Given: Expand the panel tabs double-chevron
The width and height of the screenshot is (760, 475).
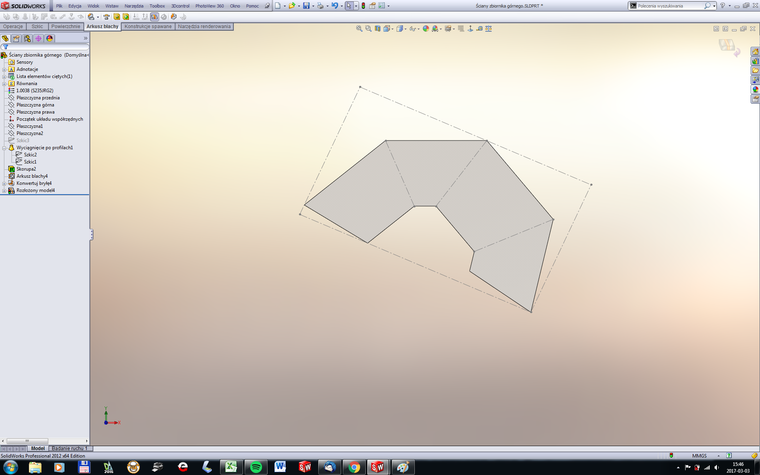Looking at the screenshot, I should click(85, 38).
